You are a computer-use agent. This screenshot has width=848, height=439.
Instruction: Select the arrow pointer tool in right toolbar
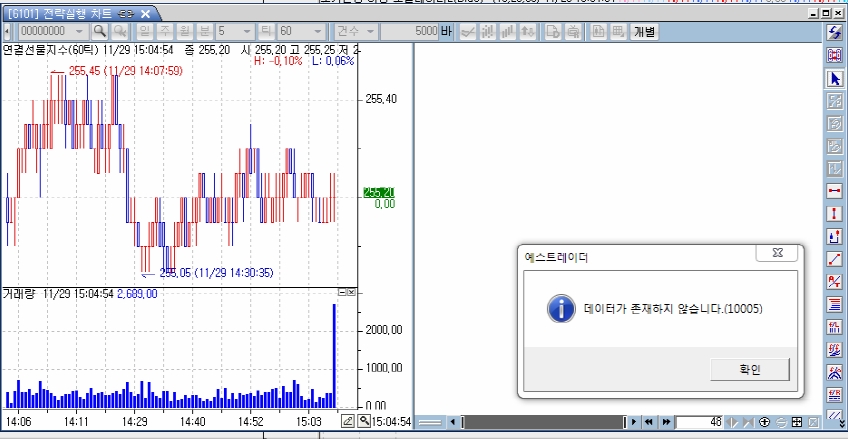[x=834, y=78]
